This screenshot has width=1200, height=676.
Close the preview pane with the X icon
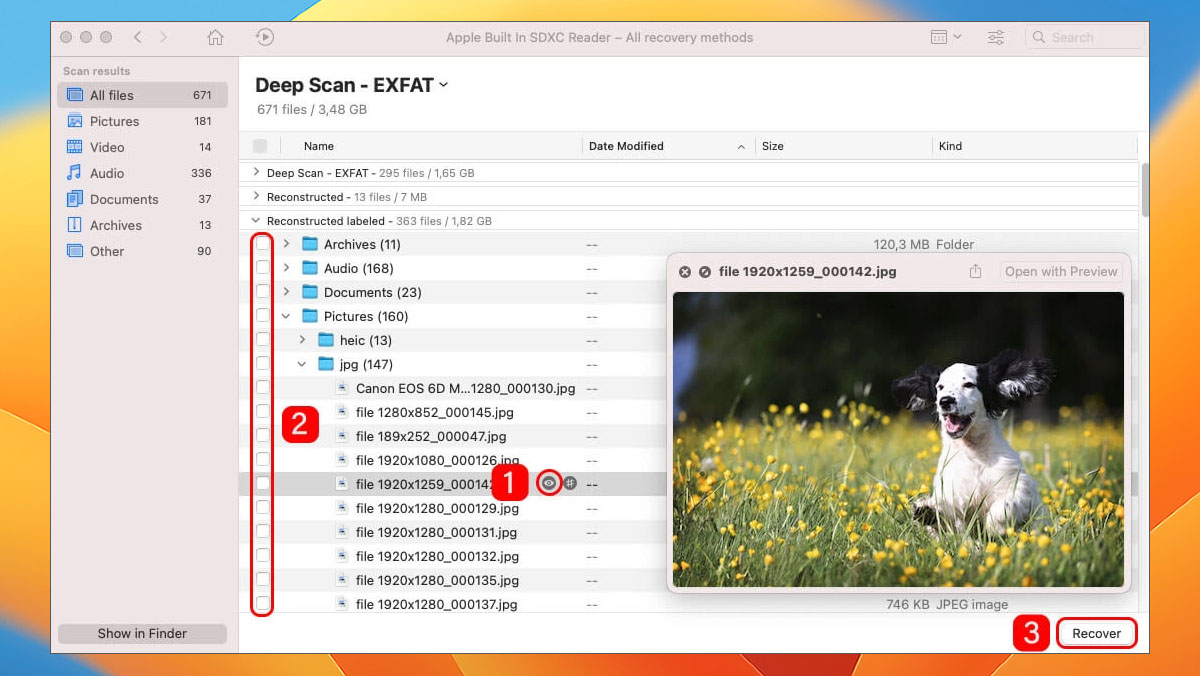point(685,271)
